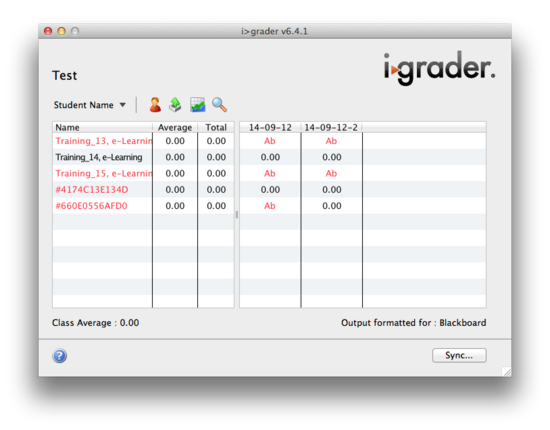Click the split pane divider handle

(x=237, y=215)
